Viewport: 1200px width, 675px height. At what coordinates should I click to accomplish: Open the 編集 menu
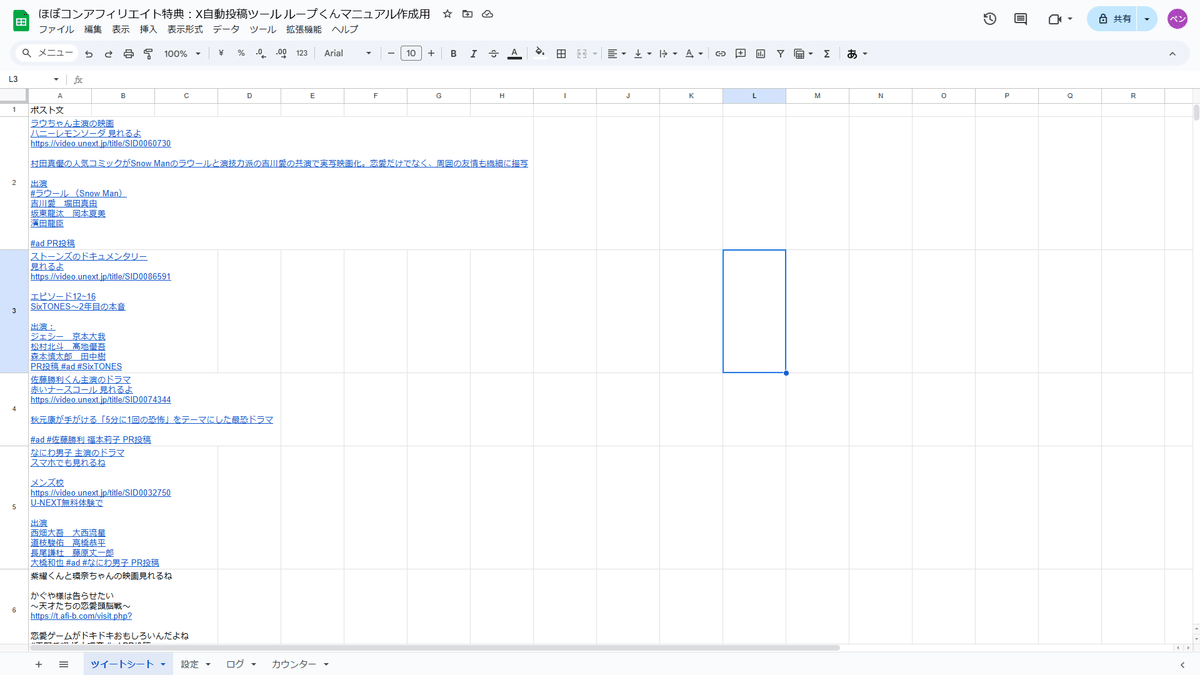pyautogui.click(x=93, y=30)
